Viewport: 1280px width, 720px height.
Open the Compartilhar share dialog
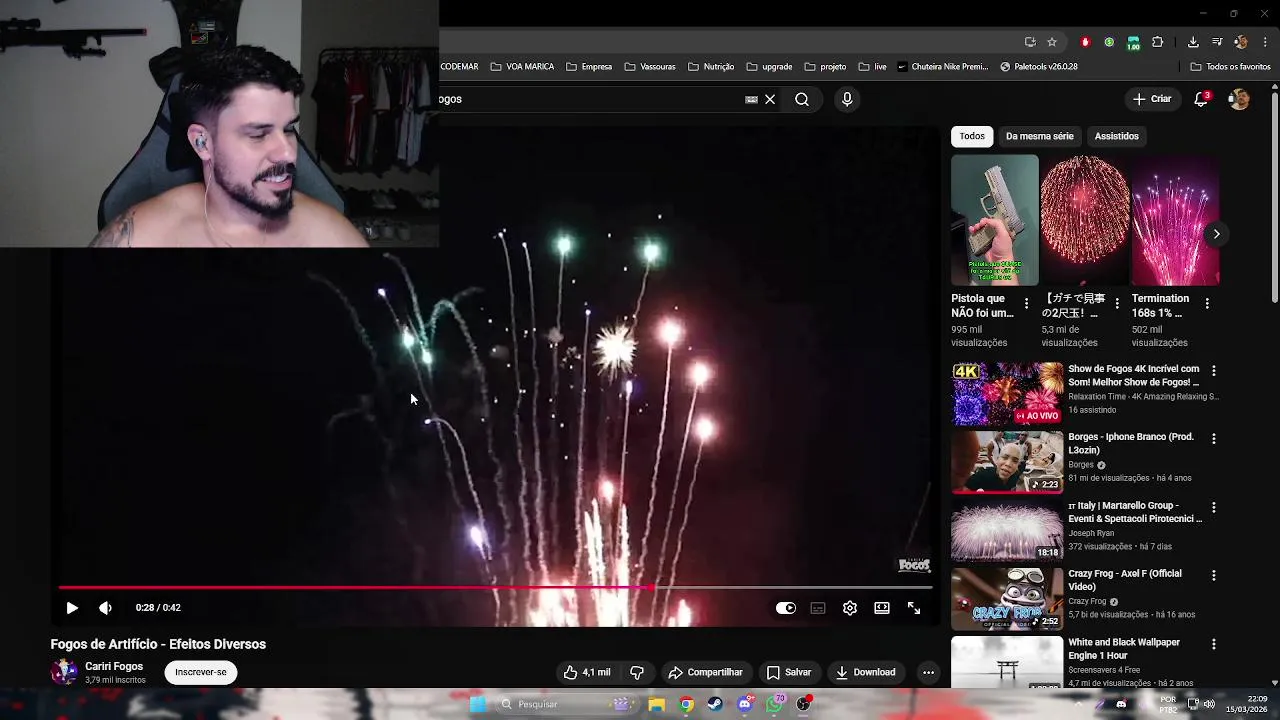tap(705, 672)
